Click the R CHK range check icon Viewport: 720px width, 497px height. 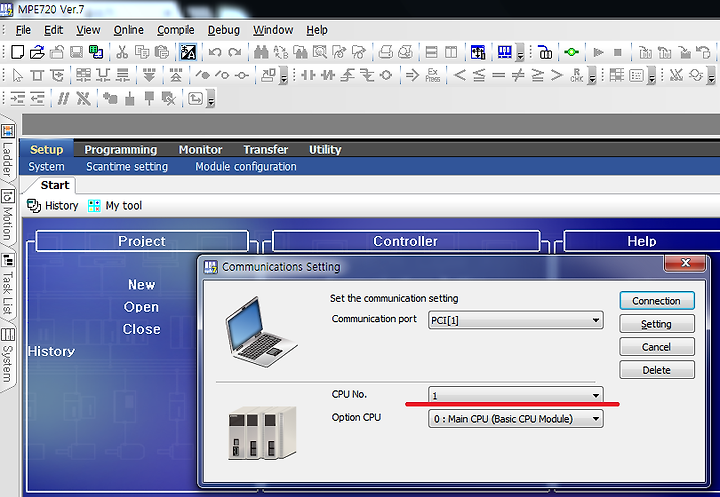[577, 75]
